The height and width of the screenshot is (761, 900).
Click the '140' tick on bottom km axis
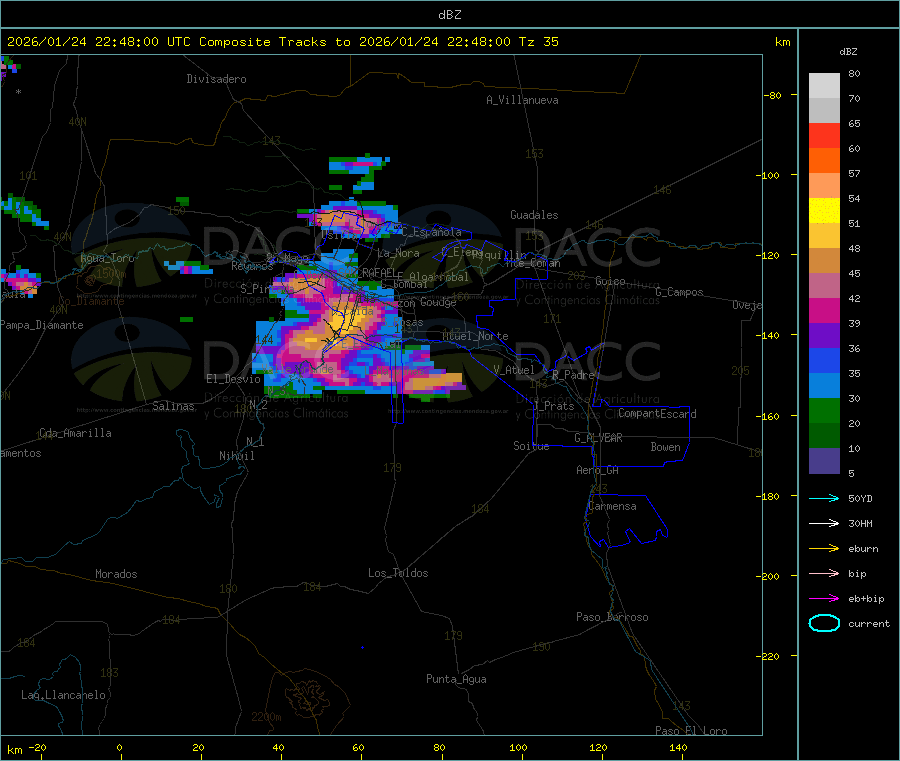pos(678,747)
